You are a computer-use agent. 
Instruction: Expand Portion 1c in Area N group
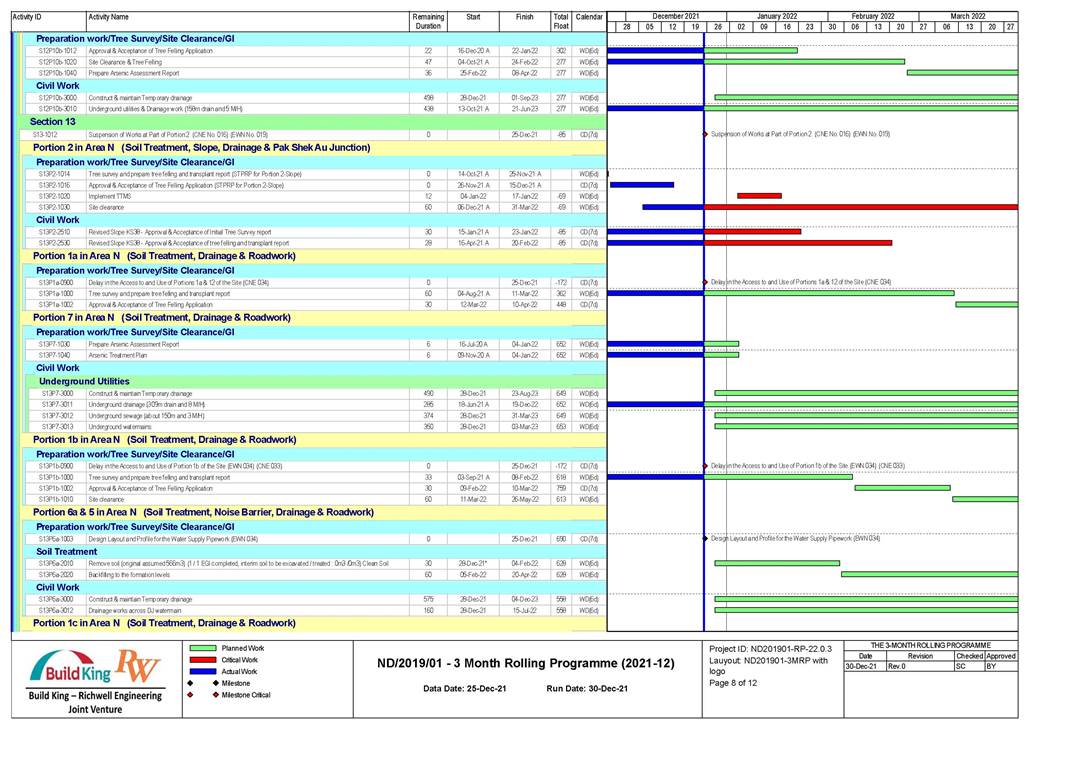coord(164,623)
